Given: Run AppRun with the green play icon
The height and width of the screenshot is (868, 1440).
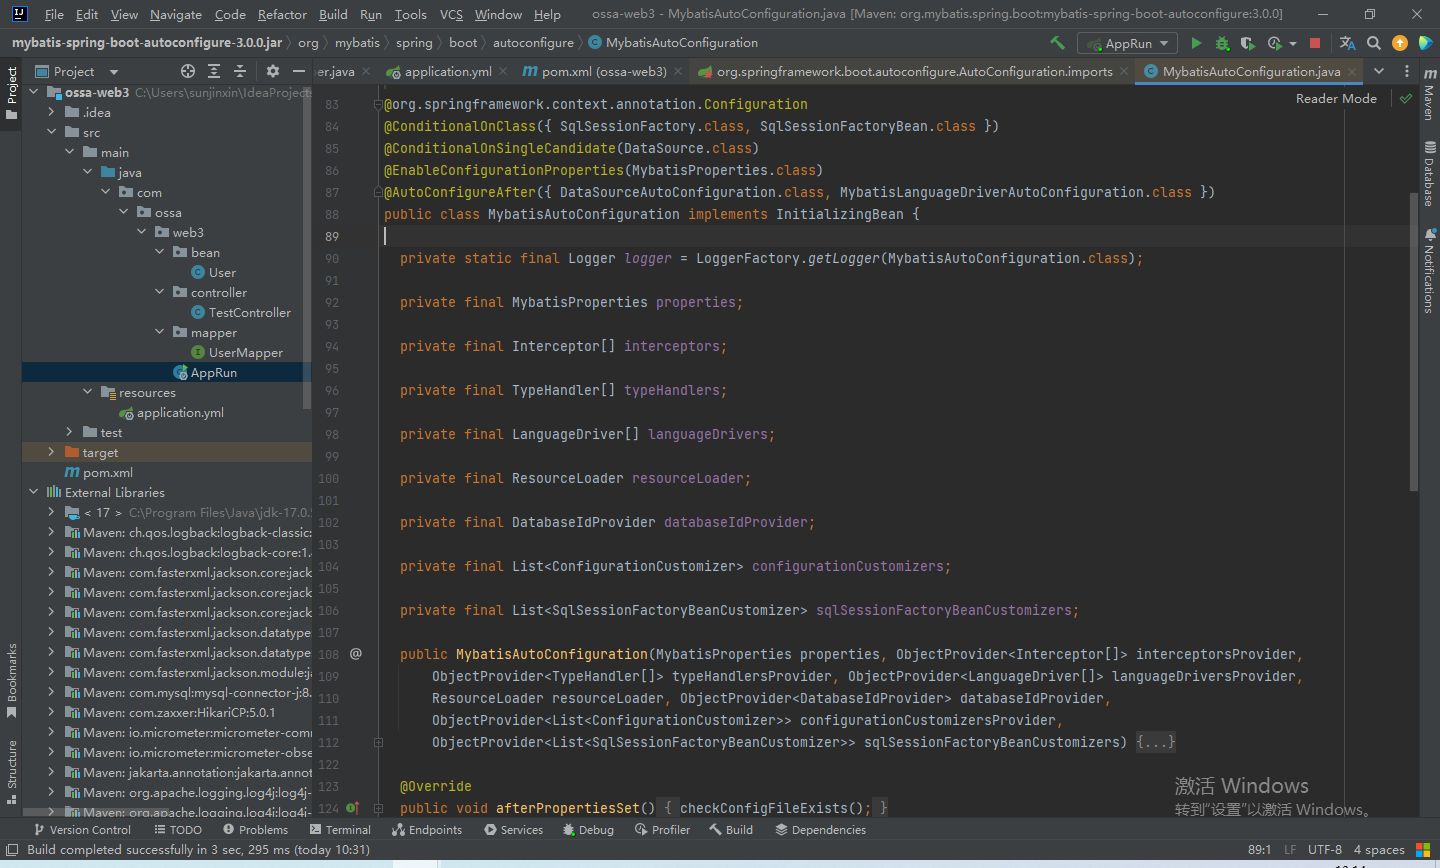Looking at the screenshot, I should (1196, 43).
